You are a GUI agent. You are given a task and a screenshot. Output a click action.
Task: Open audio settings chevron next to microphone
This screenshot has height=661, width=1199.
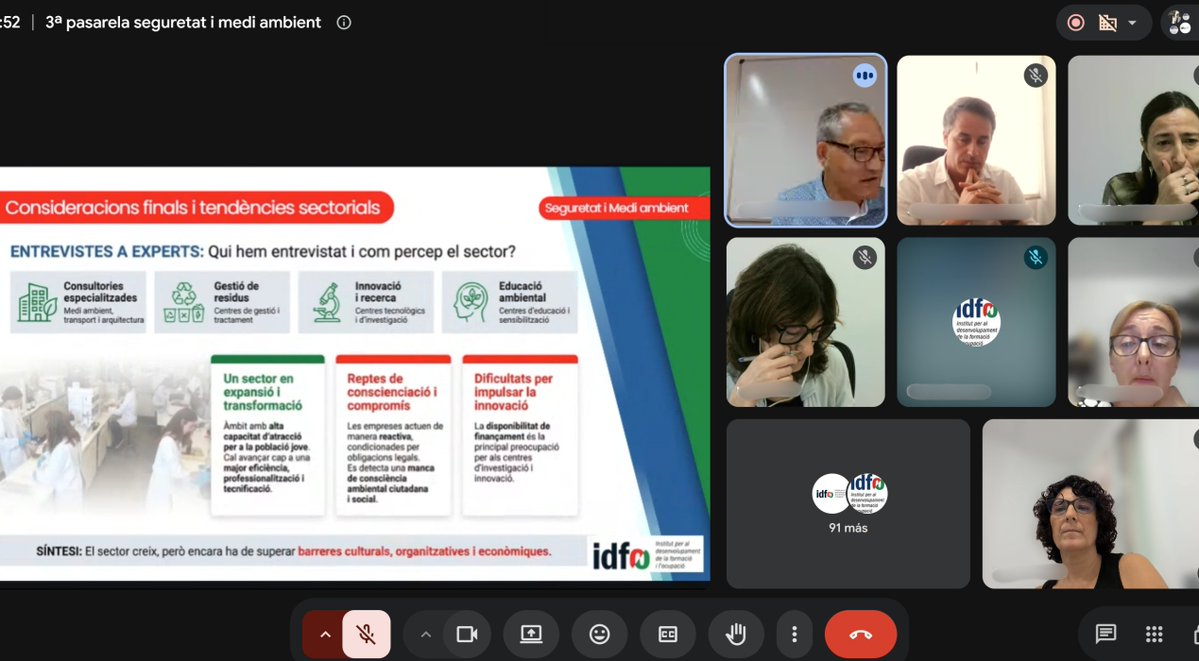tap(324, 634)
